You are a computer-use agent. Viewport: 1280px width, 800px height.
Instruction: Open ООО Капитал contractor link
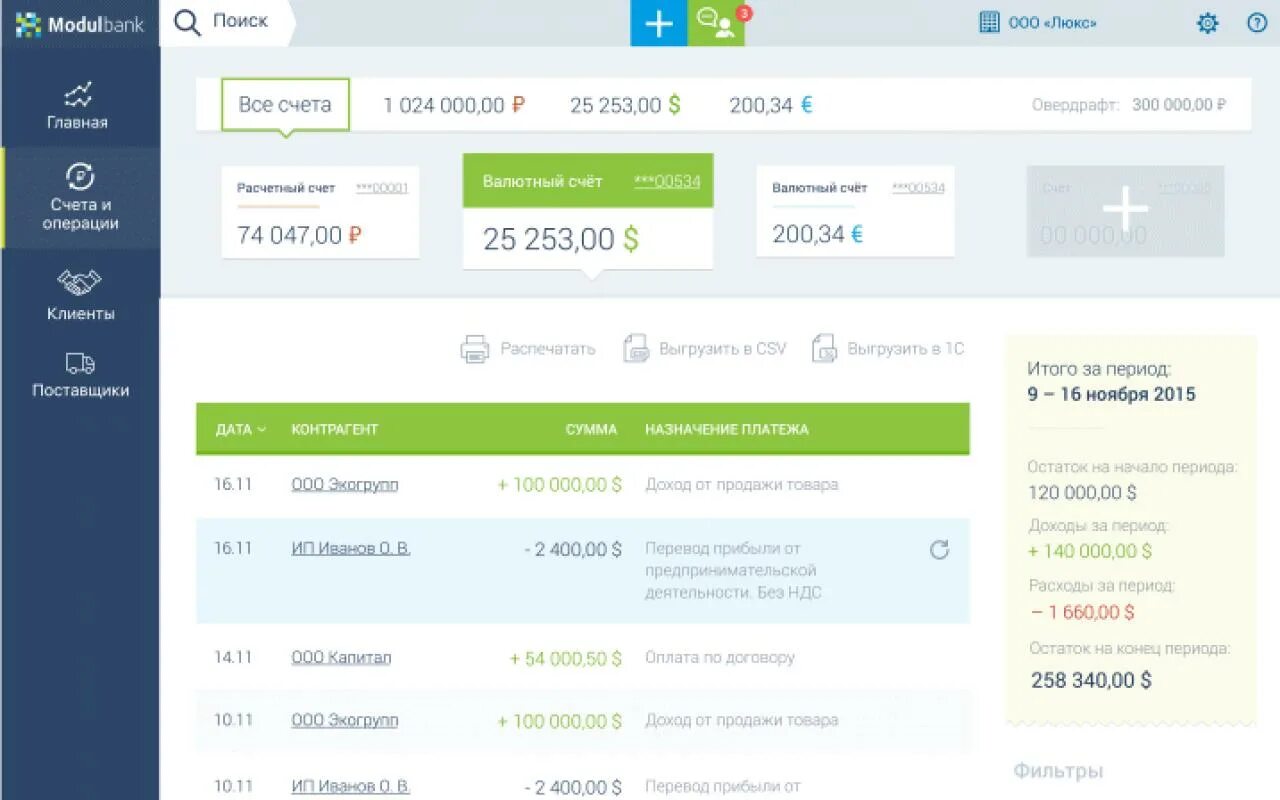click(341, 658)
